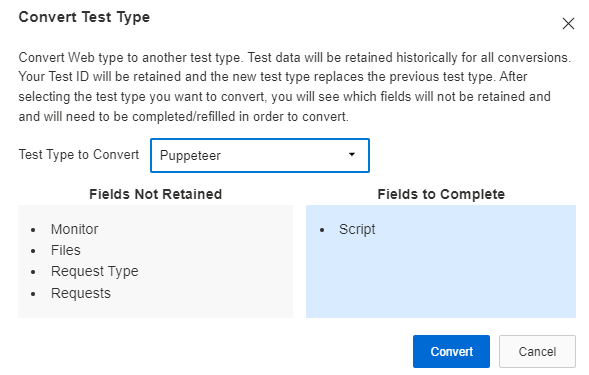Select the Monitor list entry

coord(74,229)
